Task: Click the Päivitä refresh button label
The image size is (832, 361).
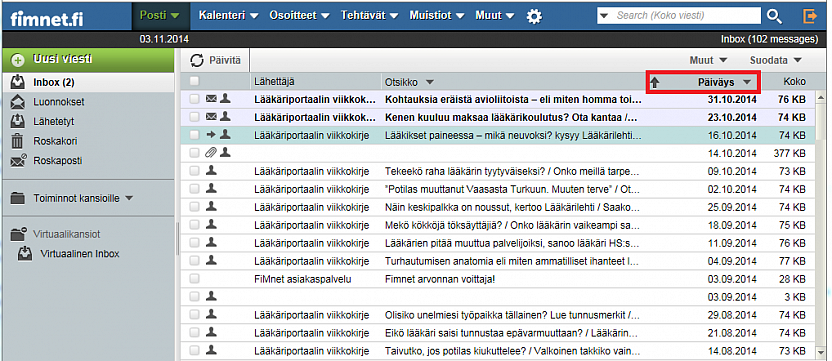Action: 225,61
